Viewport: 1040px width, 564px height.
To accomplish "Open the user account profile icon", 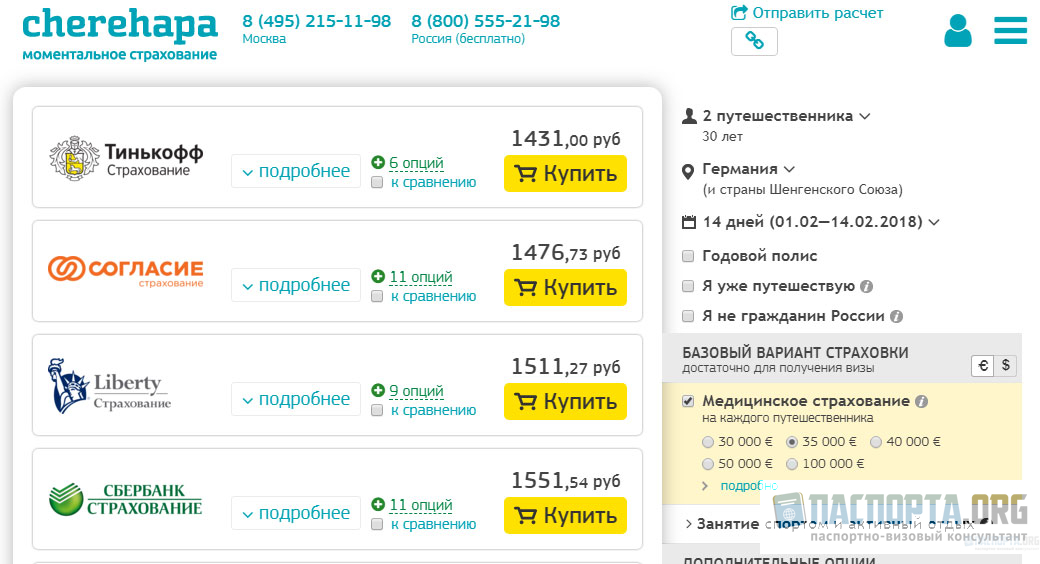I will point(958,31).
